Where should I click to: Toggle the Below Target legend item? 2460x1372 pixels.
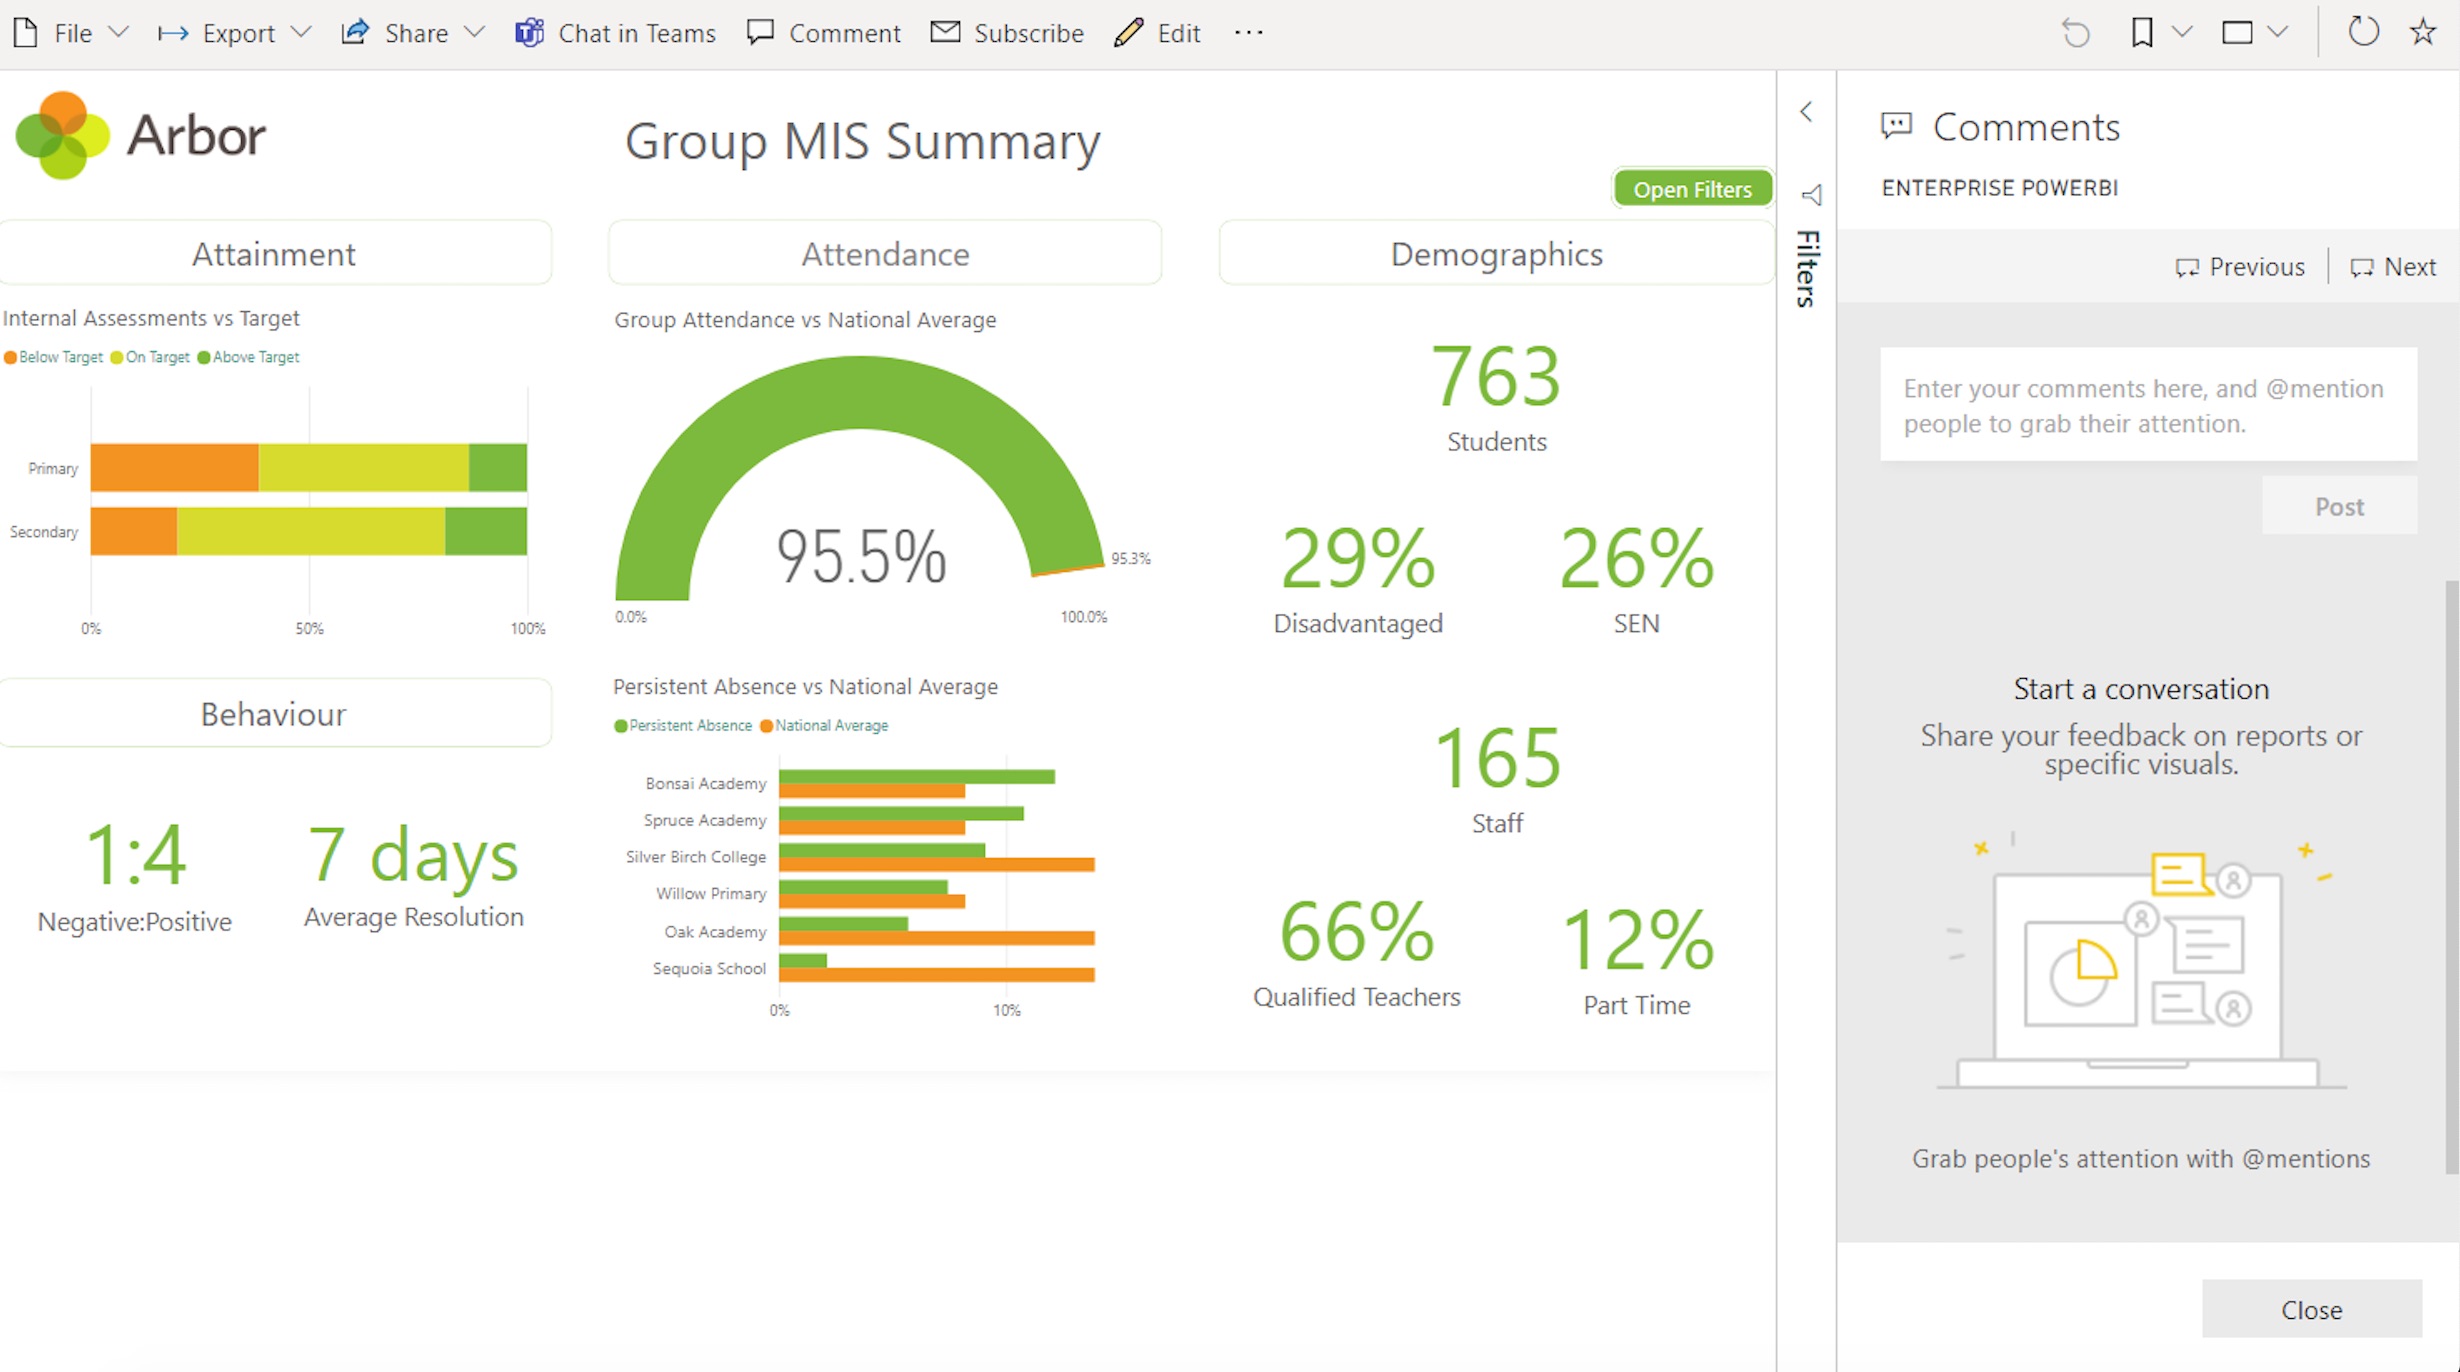point(54,357)
